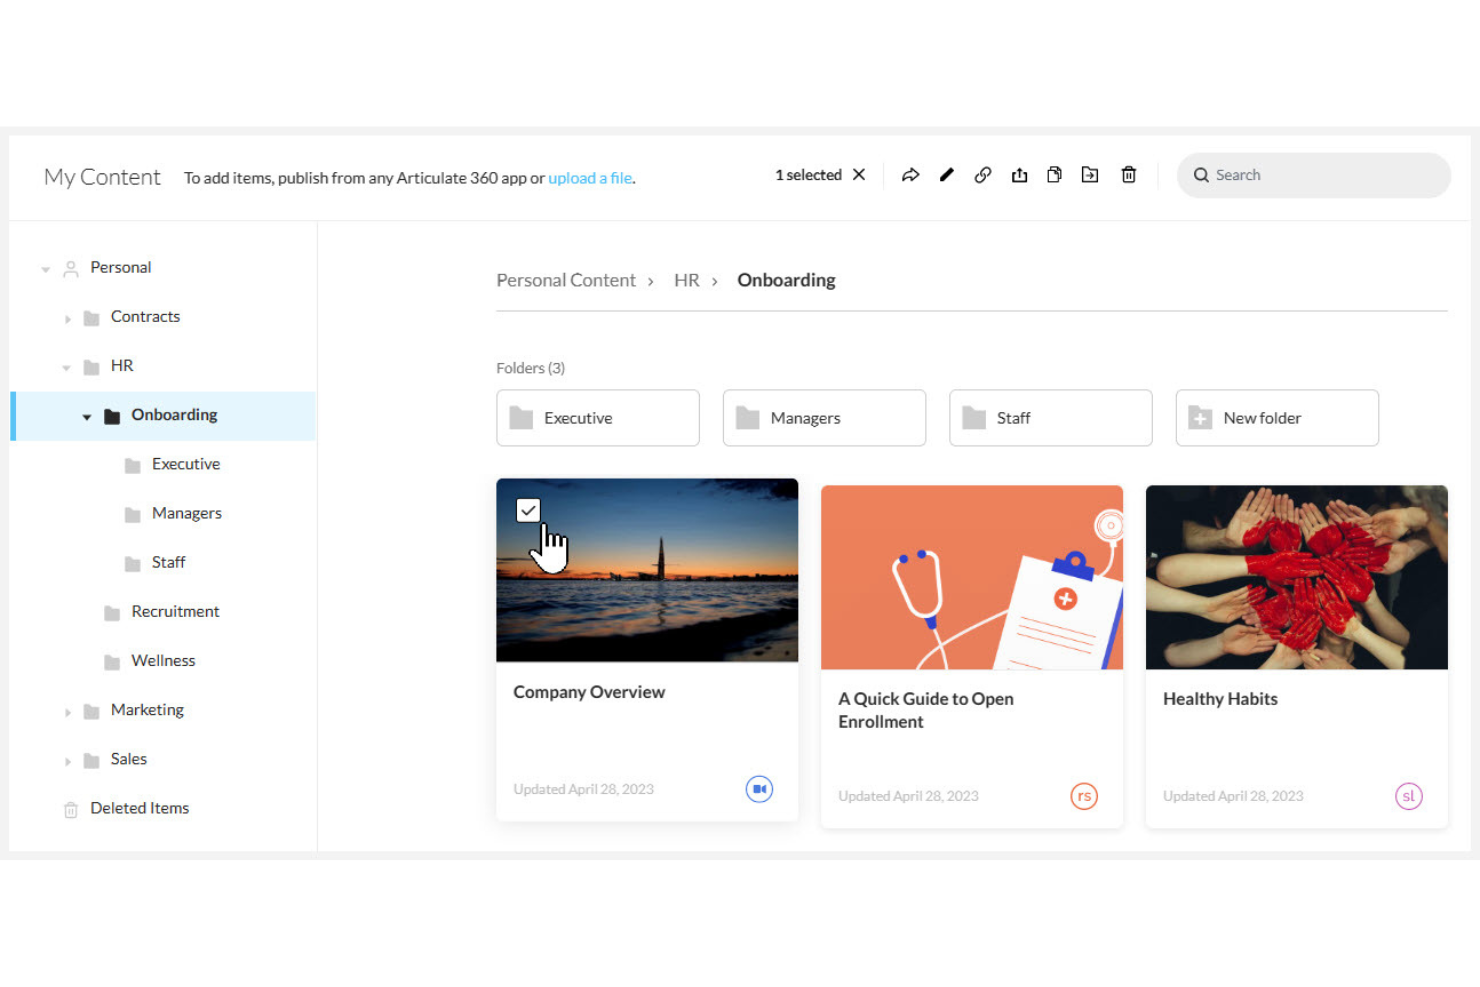The width and height of the screenshot is (1480, 987).
Task: Open the Staff folder tile
Action: [1051, 418]
